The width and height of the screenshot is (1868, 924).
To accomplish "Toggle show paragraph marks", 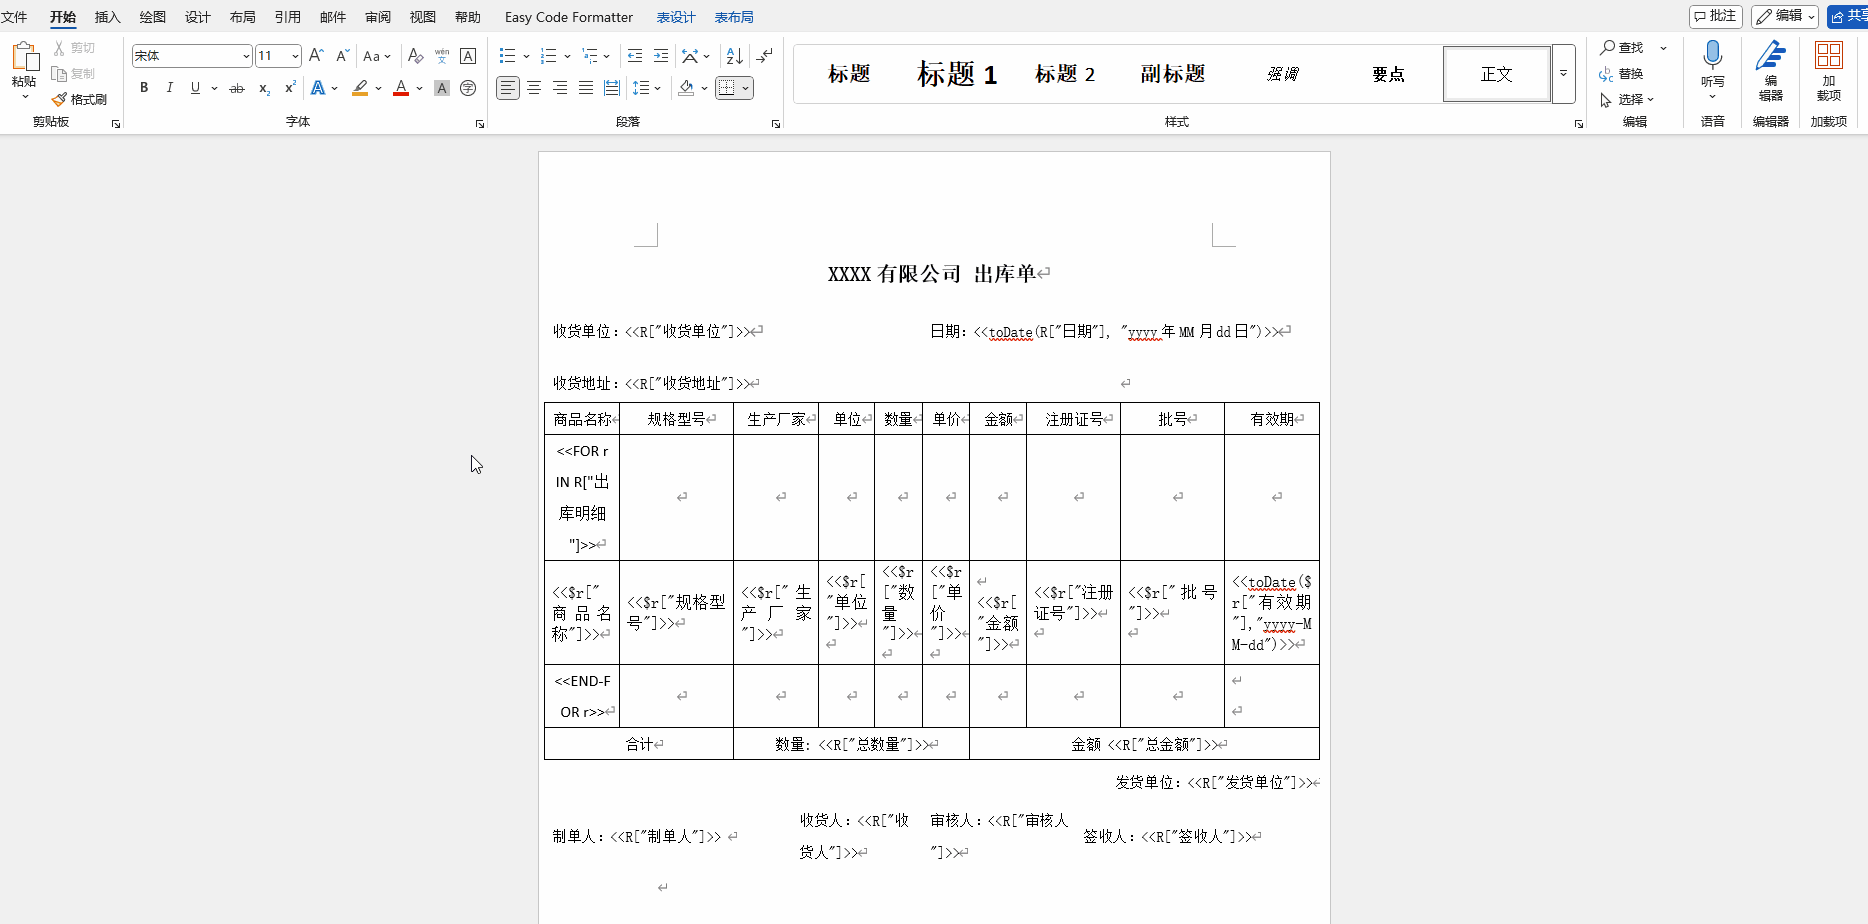I will tap(765, 56).
